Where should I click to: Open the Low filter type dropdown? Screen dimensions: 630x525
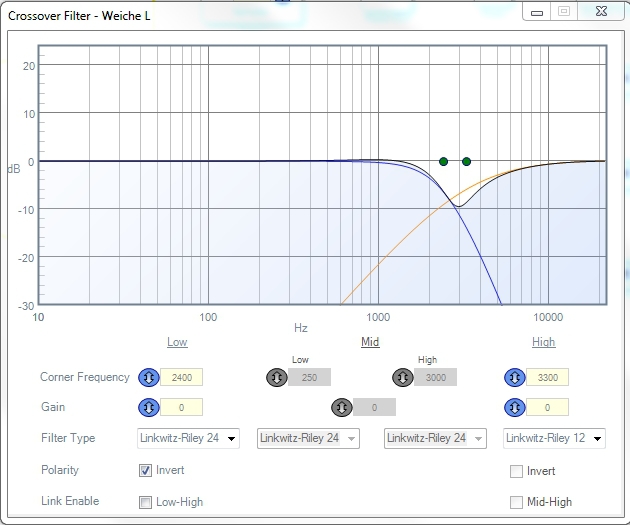[x=188, y=438]
